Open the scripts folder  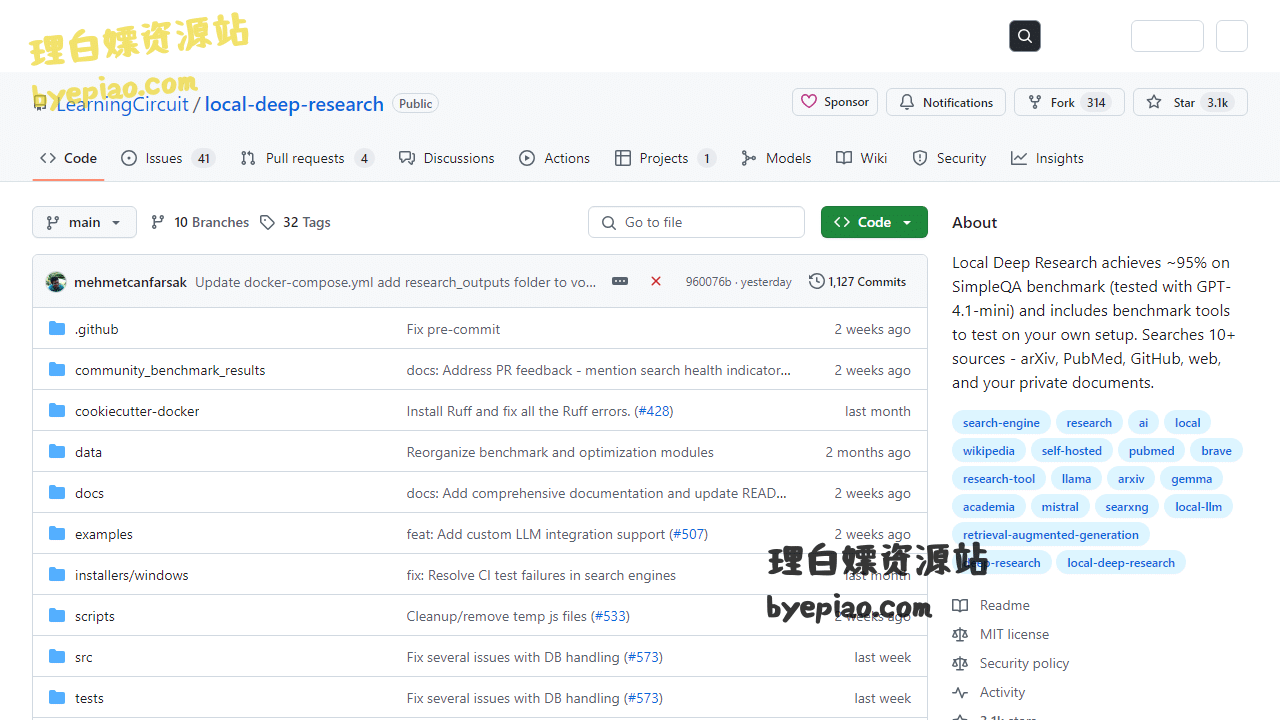click(x=95, y=616)
